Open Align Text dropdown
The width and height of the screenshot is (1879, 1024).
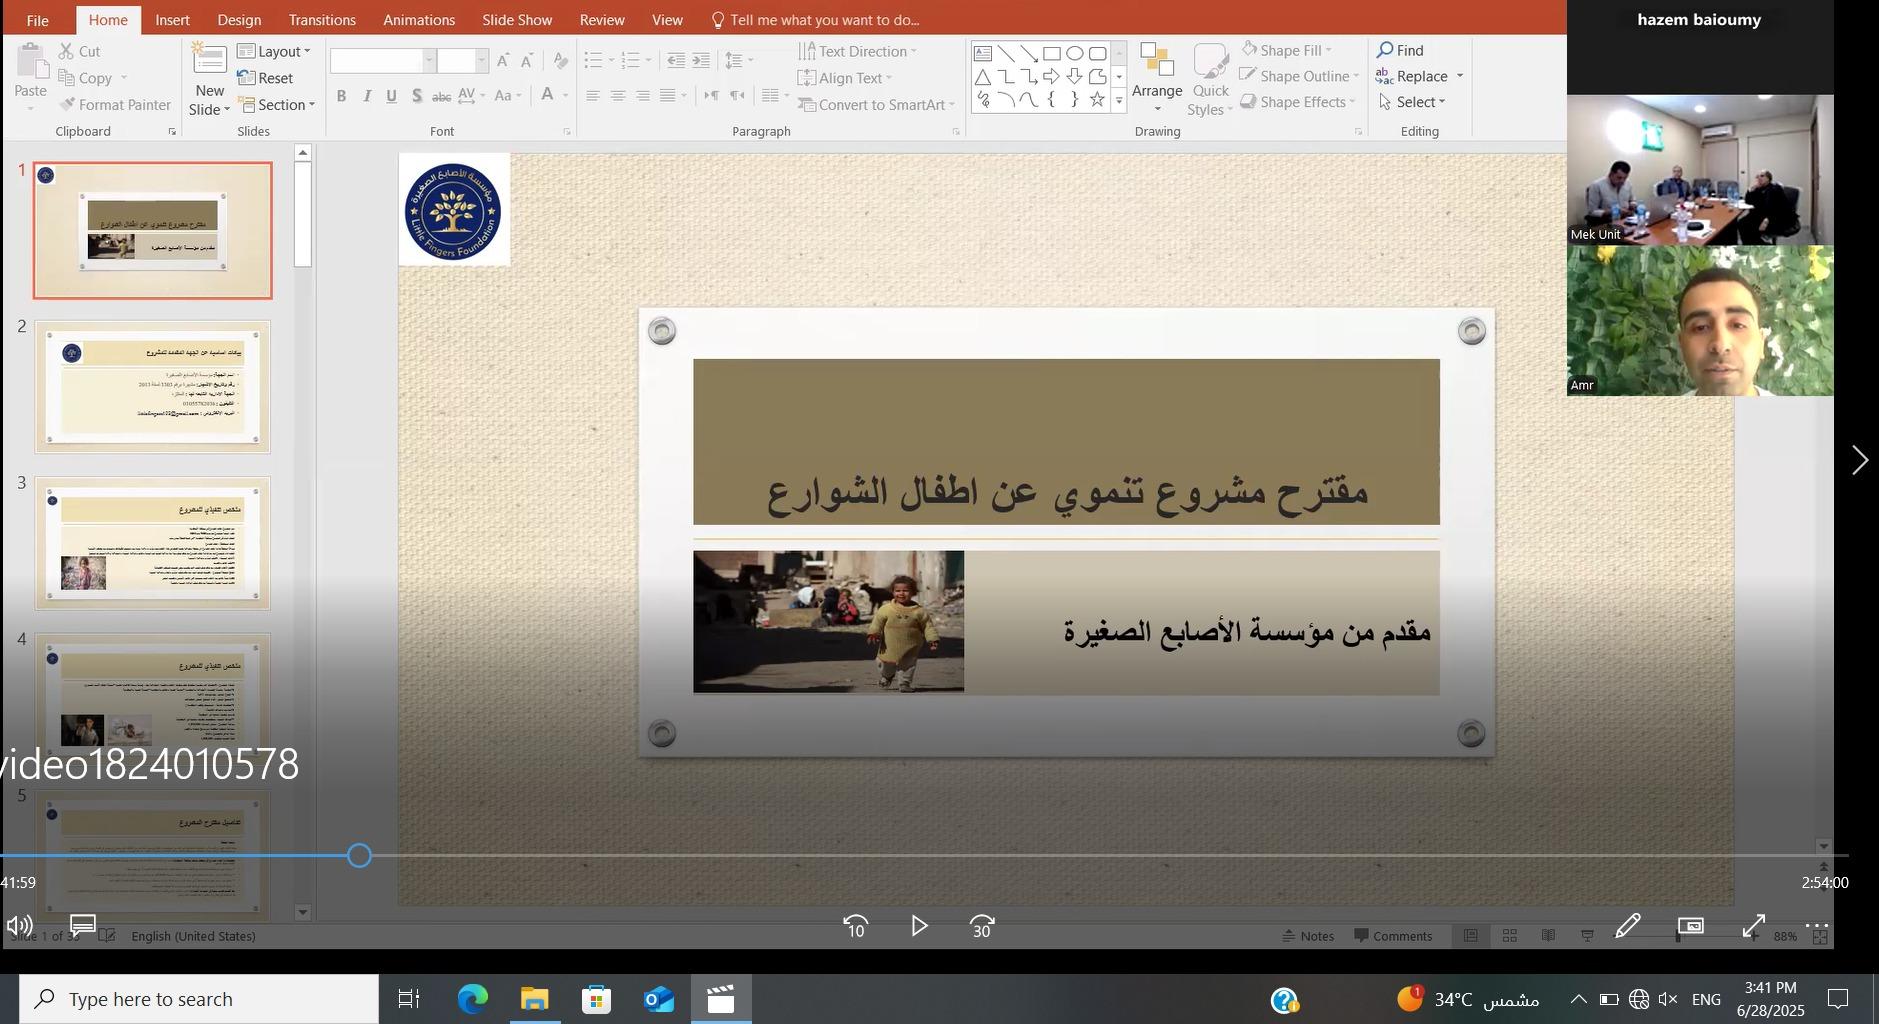[x=845, y=78]
